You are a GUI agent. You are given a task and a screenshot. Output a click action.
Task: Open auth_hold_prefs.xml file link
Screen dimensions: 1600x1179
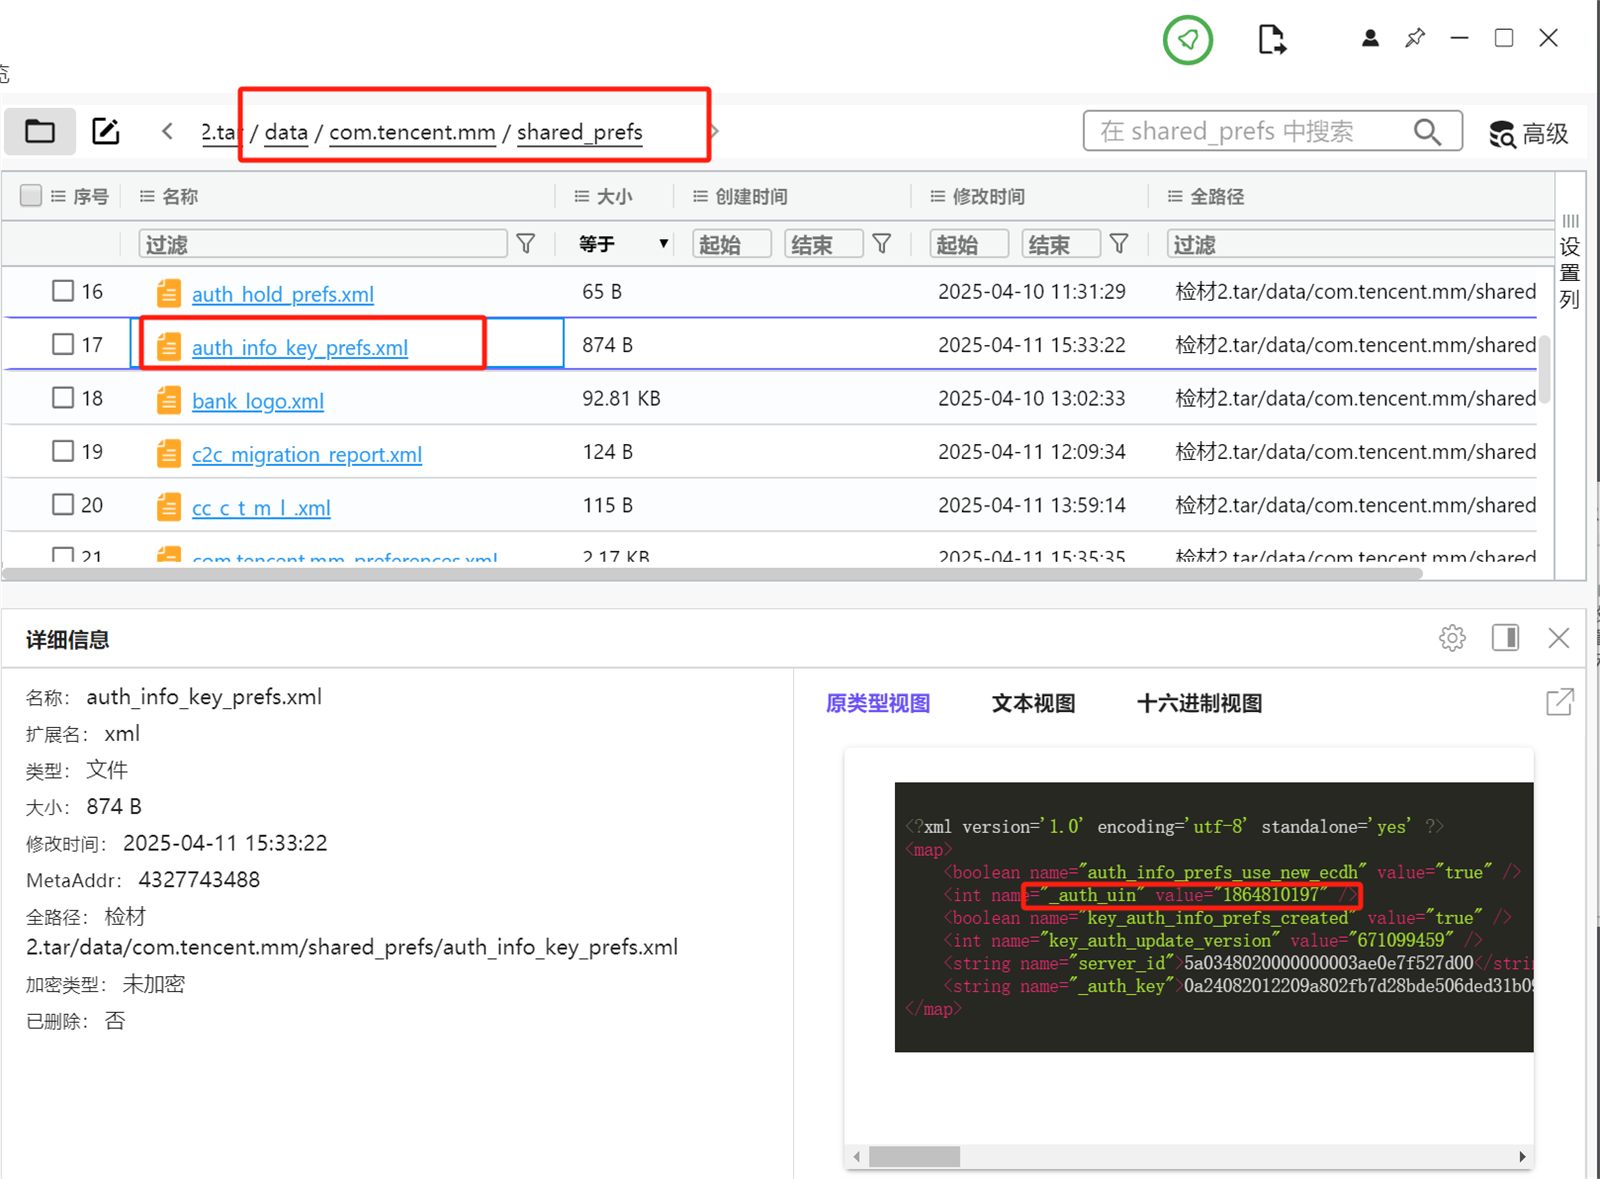[x=283, y=294]
